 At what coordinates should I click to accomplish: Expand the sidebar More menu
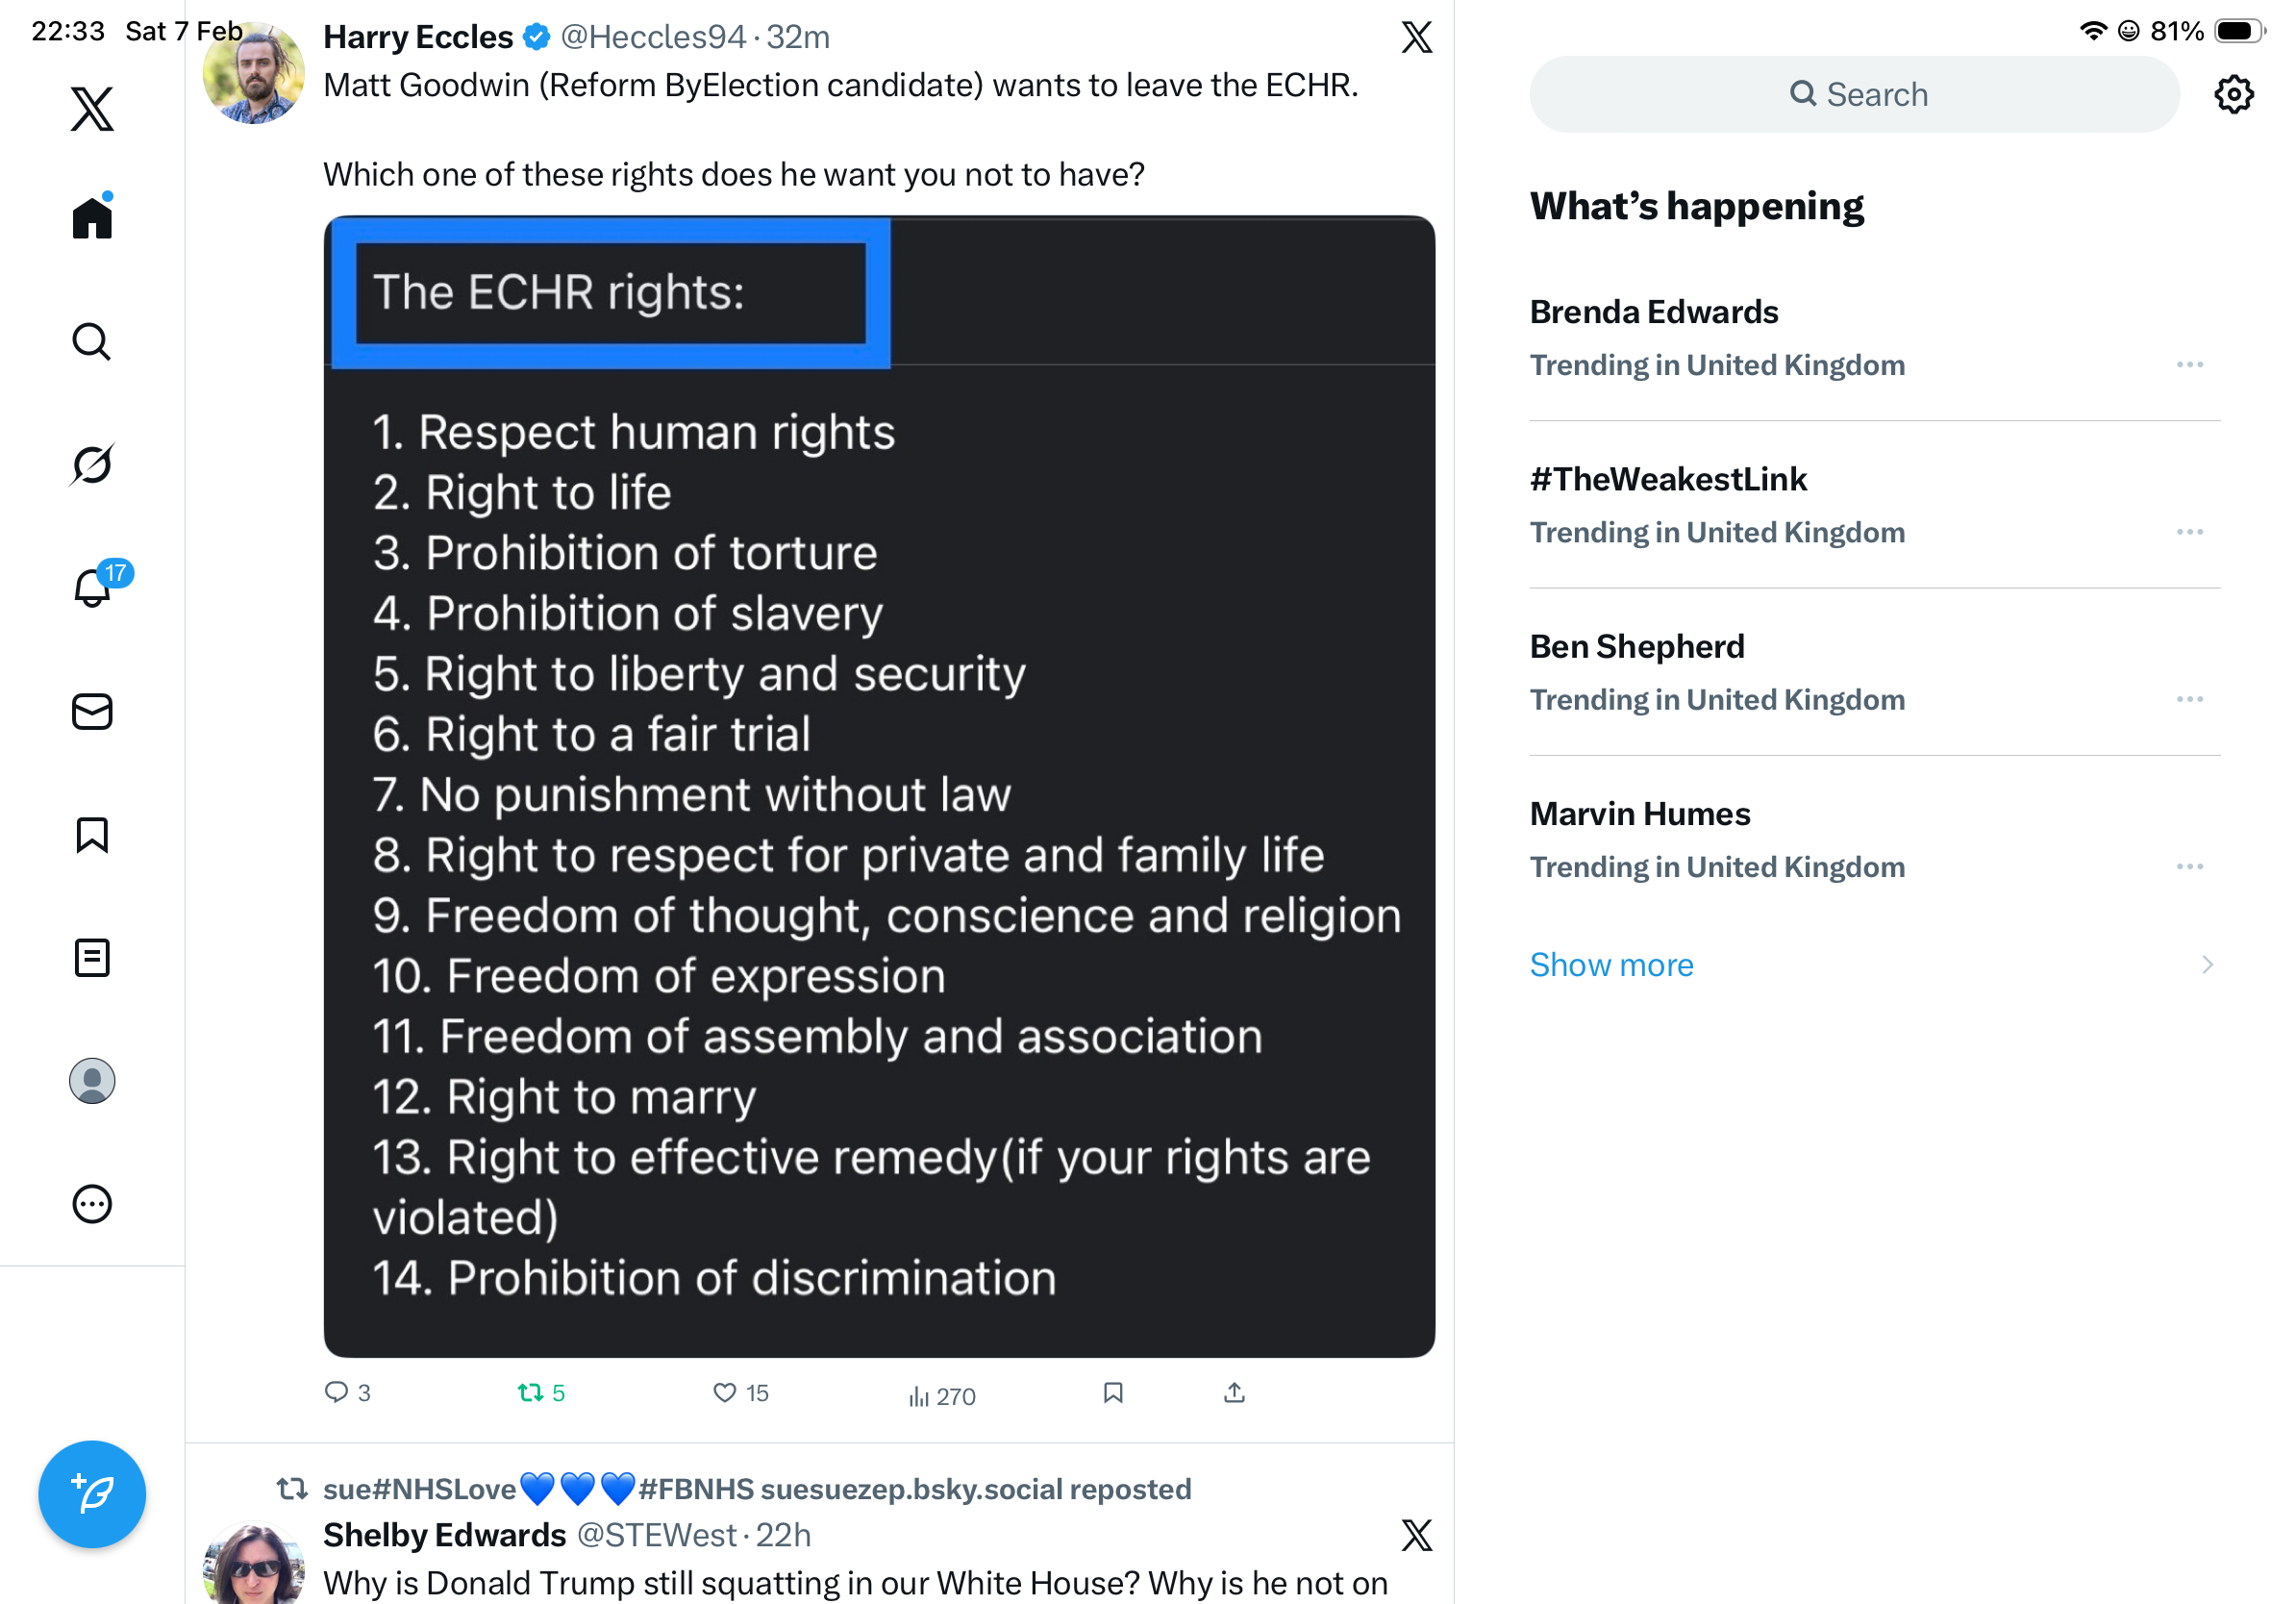point(92,1204)
